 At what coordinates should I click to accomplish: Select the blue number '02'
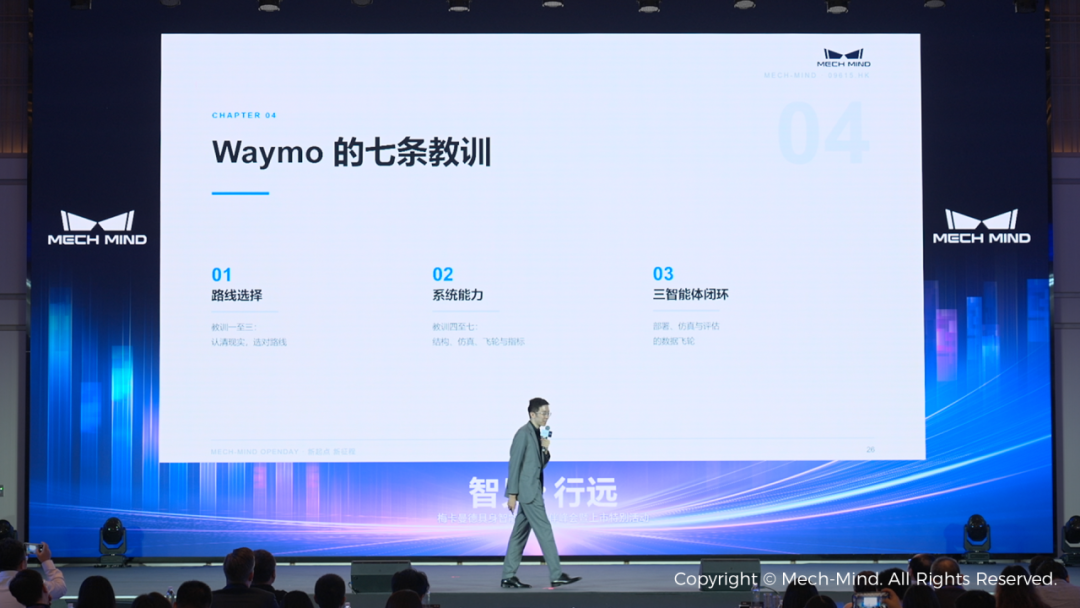point(443,274)
